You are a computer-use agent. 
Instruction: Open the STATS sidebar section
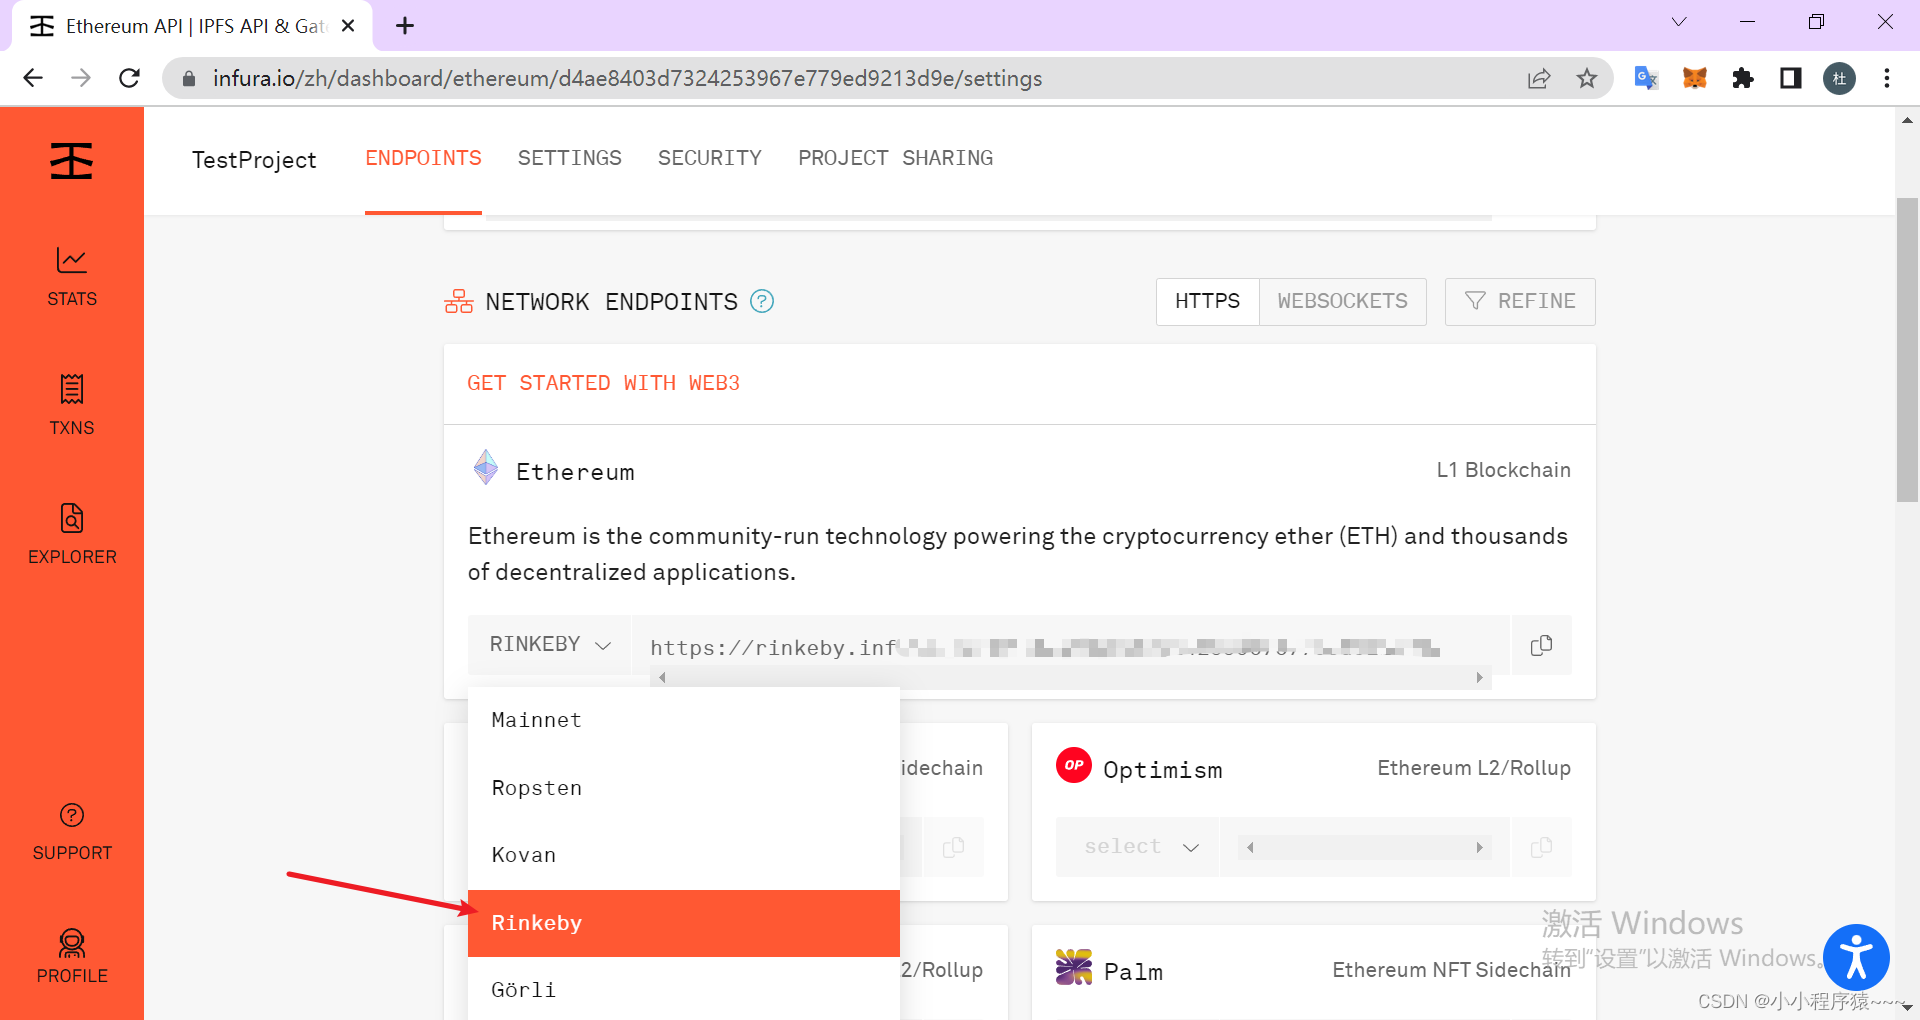pos(72,277)
